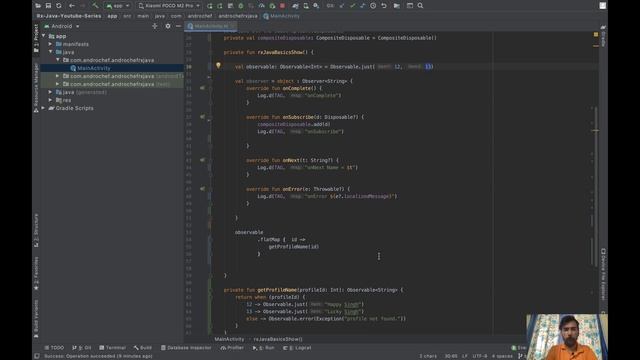640x360 pixels.
Task: Open the Run bottom tool tab
Action: [263, 348]
